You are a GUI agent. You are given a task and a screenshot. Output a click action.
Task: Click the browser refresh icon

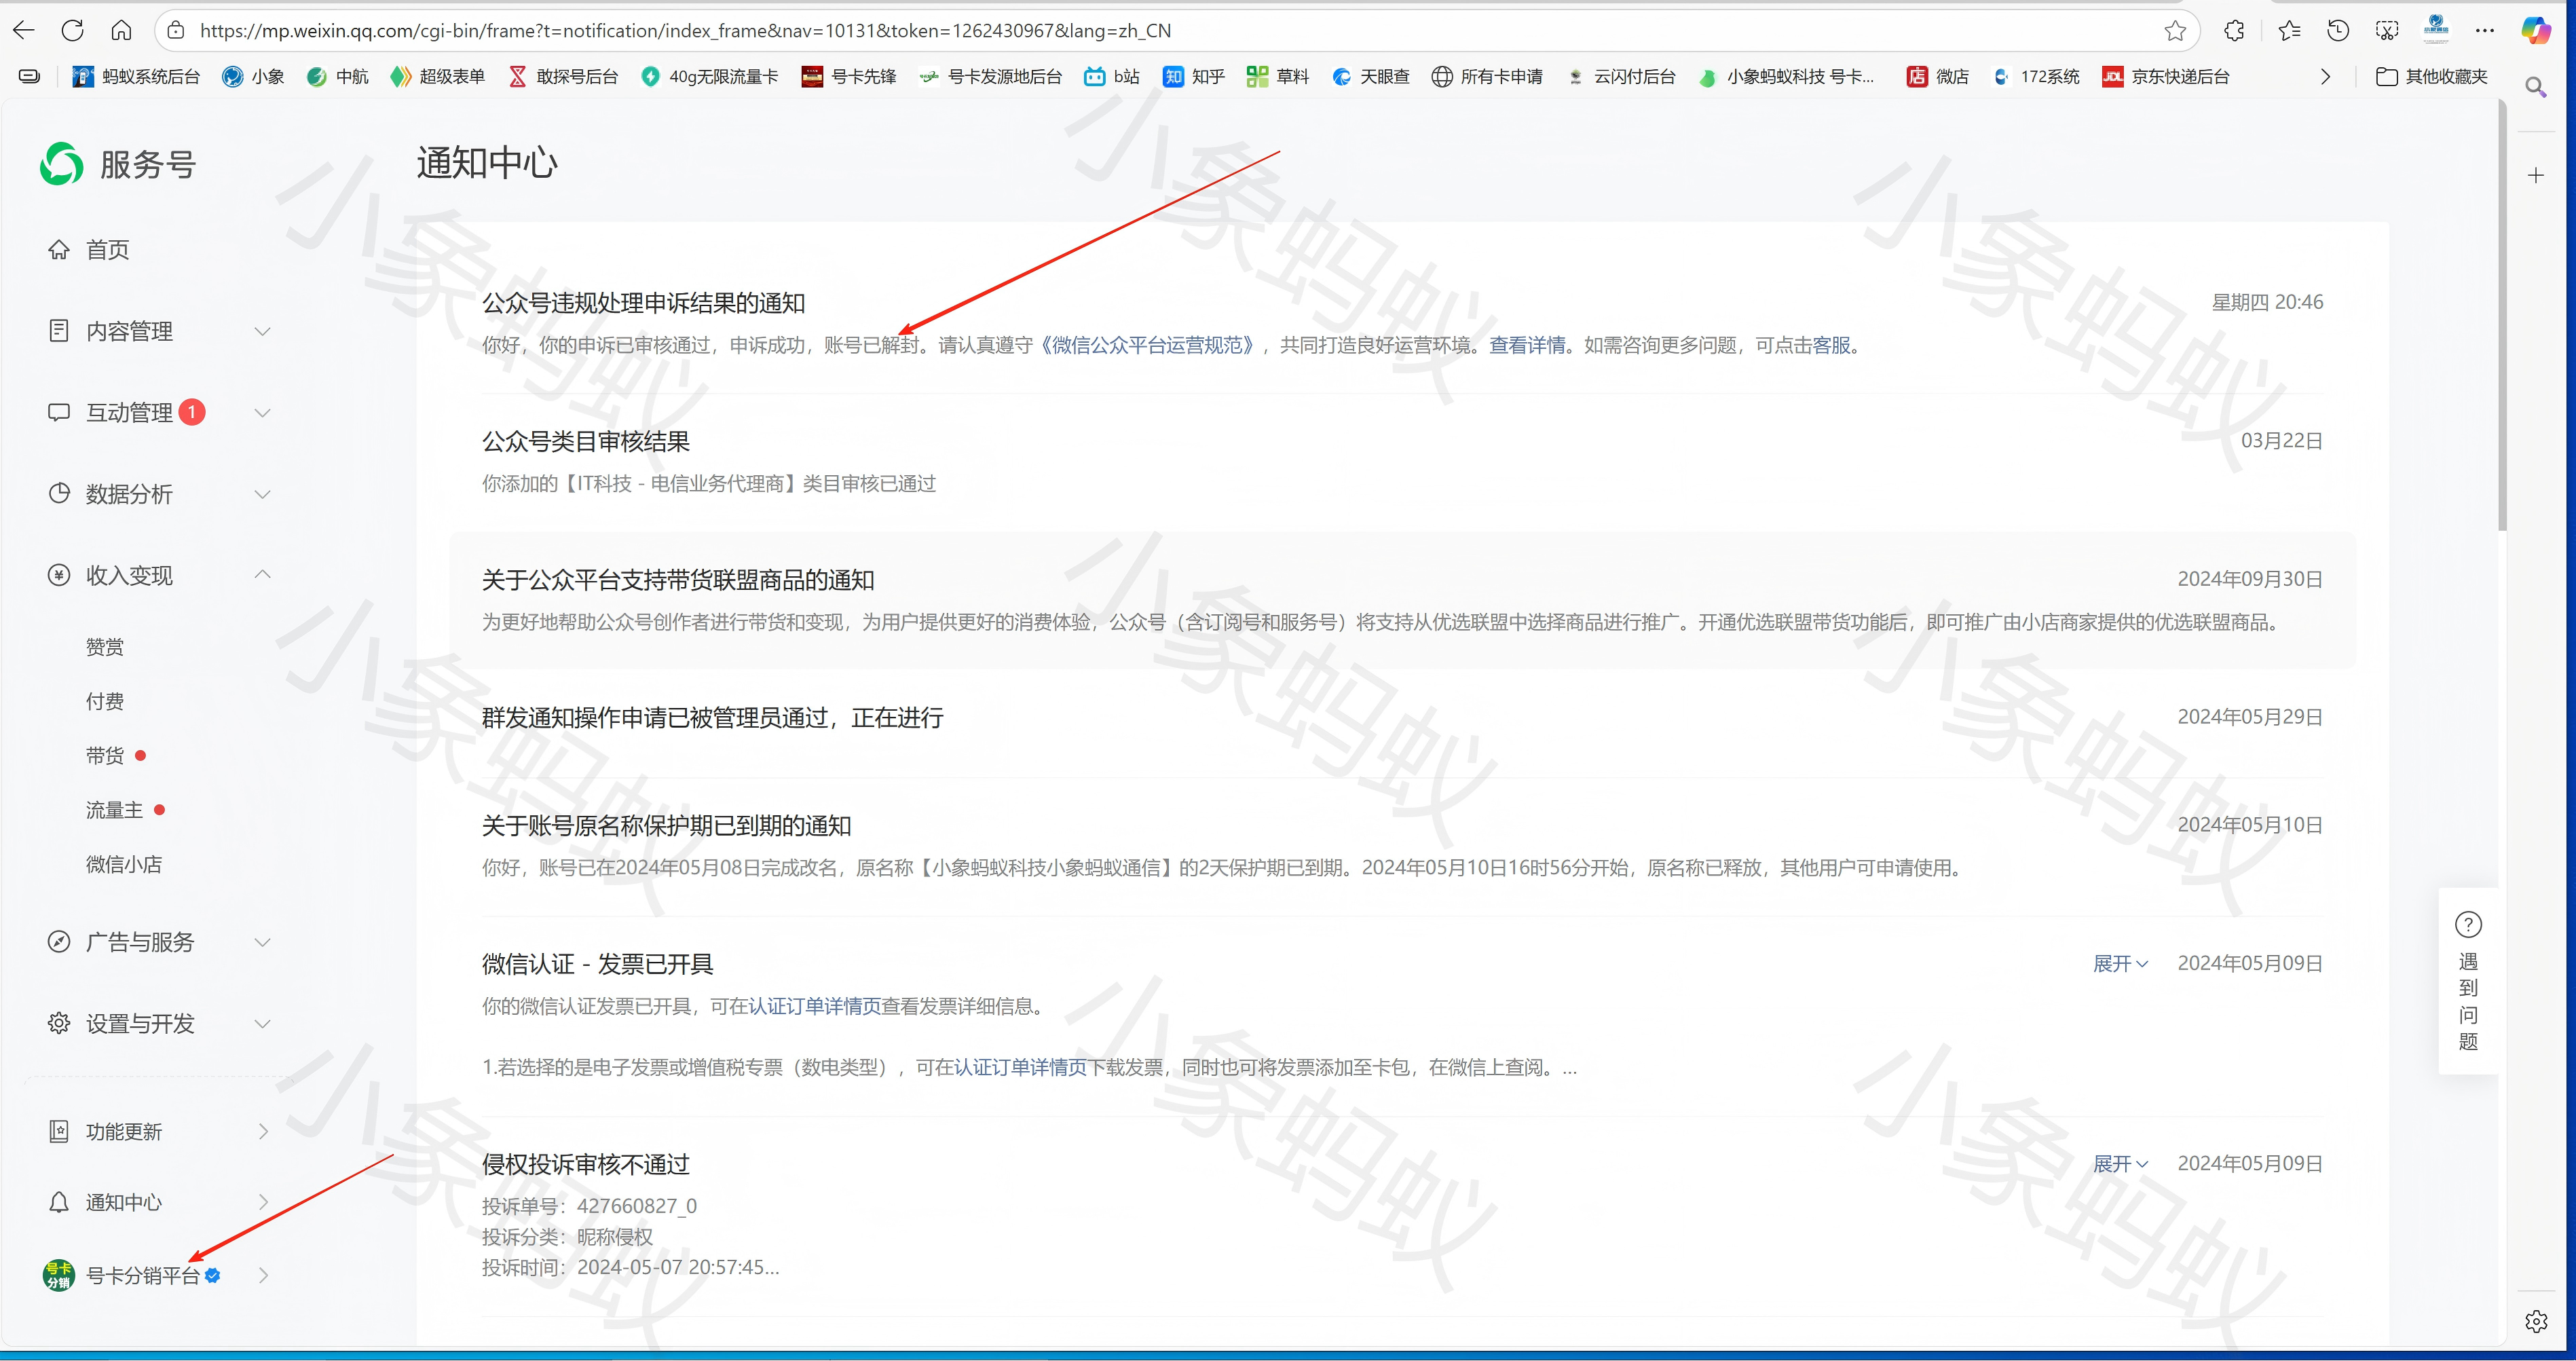tap(72, 30)
